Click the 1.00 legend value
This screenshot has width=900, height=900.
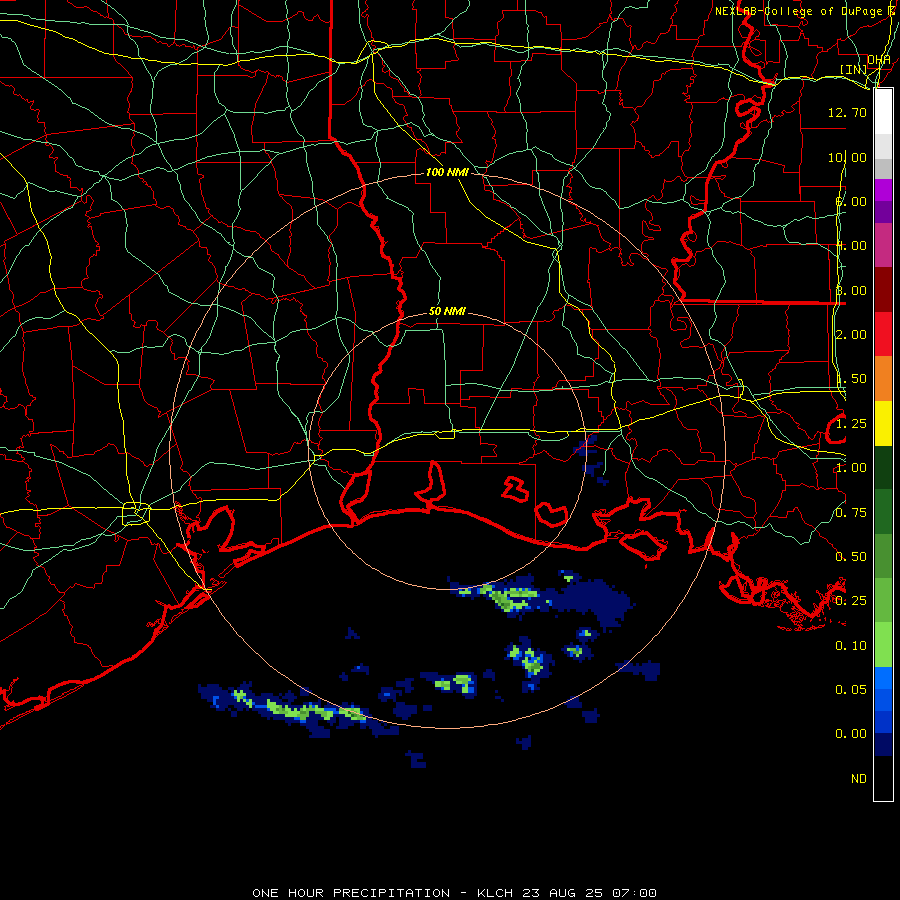click(x=851, y=468)
